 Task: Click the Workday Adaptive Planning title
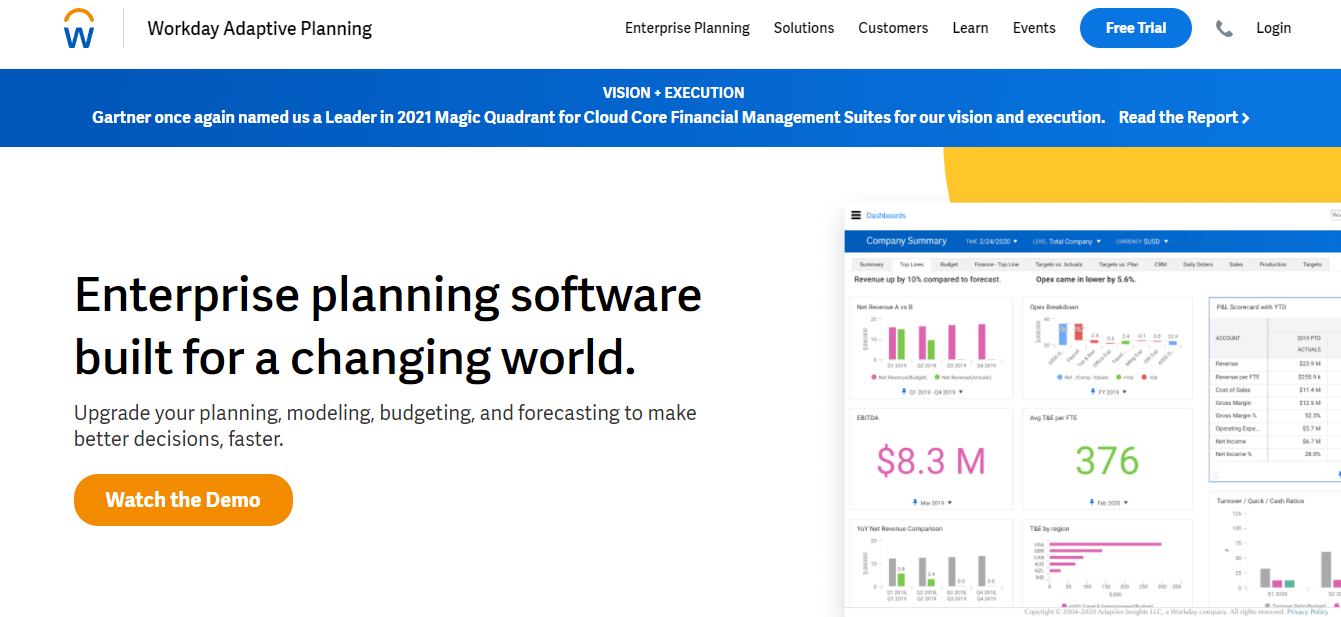click(x=260, y=29)
